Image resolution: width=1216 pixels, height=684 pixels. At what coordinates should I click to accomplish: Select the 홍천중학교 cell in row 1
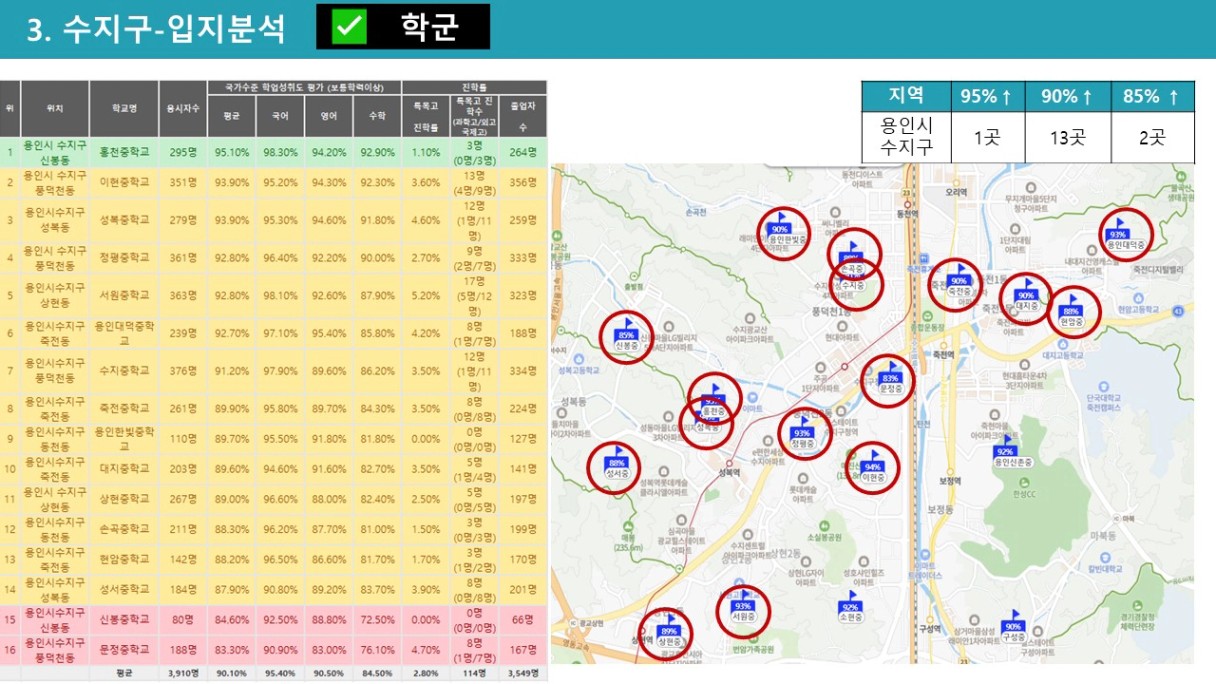tap(124, 152)
